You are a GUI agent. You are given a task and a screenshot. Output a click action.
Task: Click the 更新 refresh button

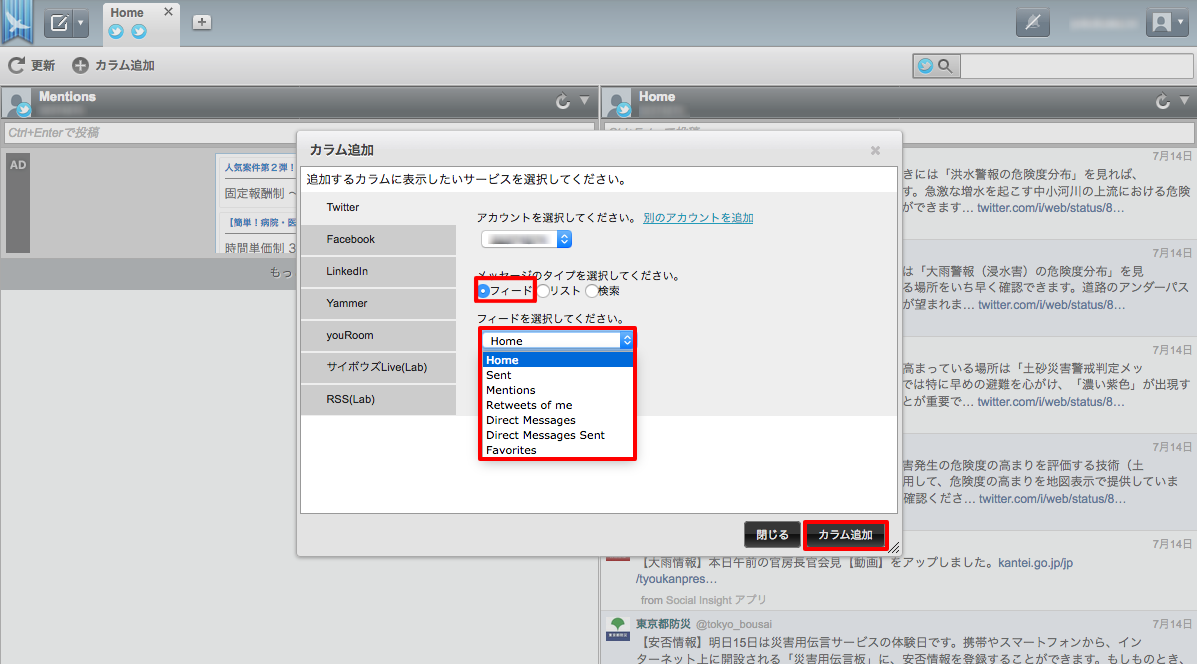(31, 66)
